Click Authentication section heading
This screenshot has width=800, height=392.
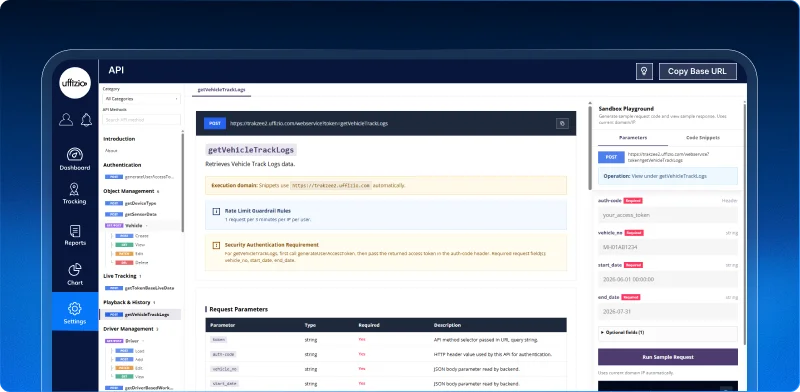[122, 165]
